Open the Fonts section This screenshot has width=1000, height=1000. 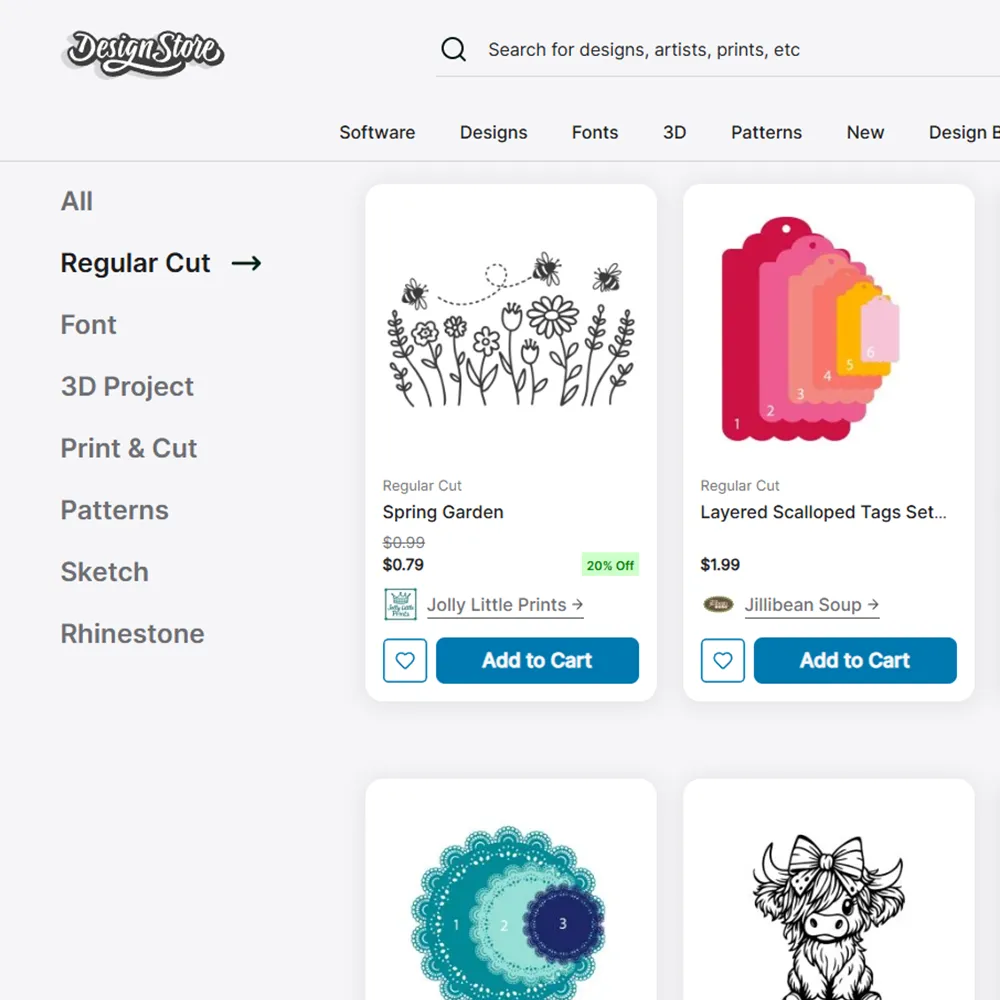coord(594,132)
